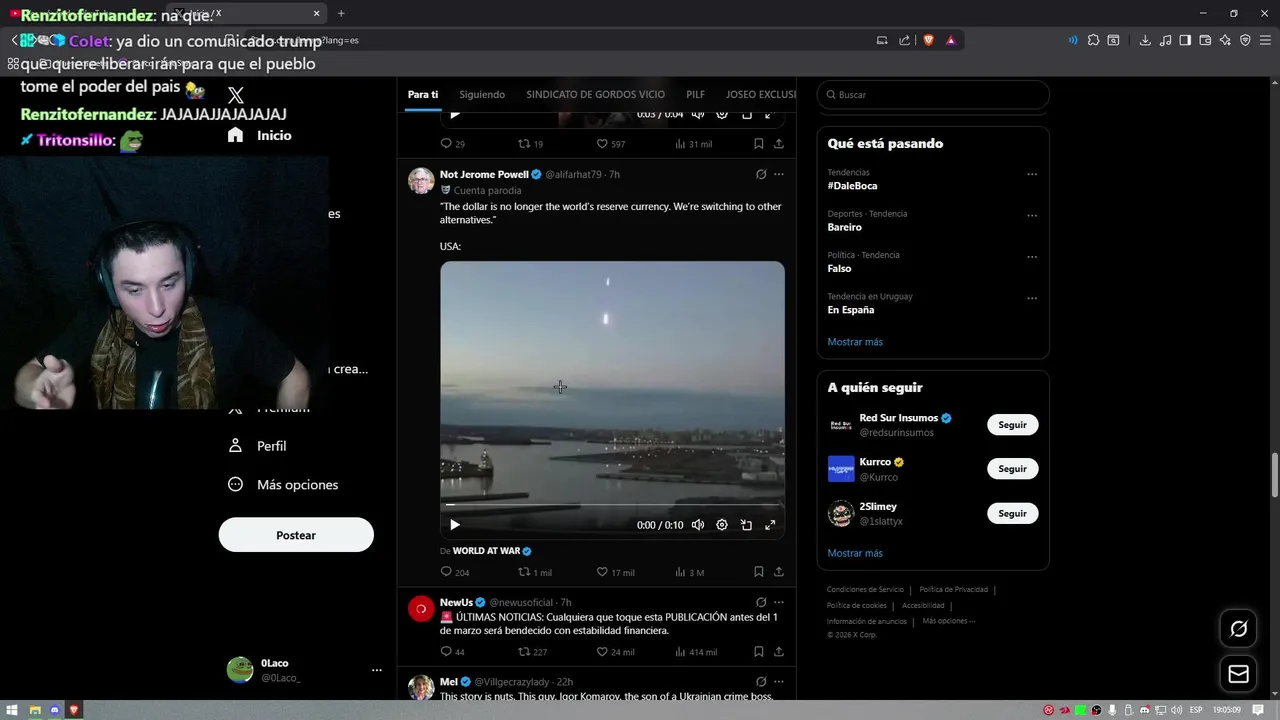The height and width of the screenshot is (720, 1280).
Task: Switch to the Para ti tab
Action: click(422, 94)
